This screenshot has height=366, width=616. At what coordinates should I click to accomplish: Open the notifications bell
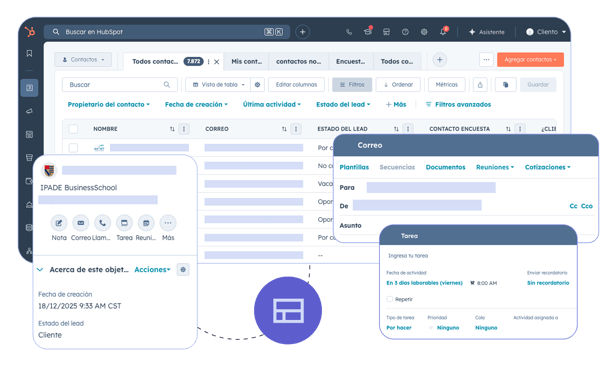click(444, 31)
